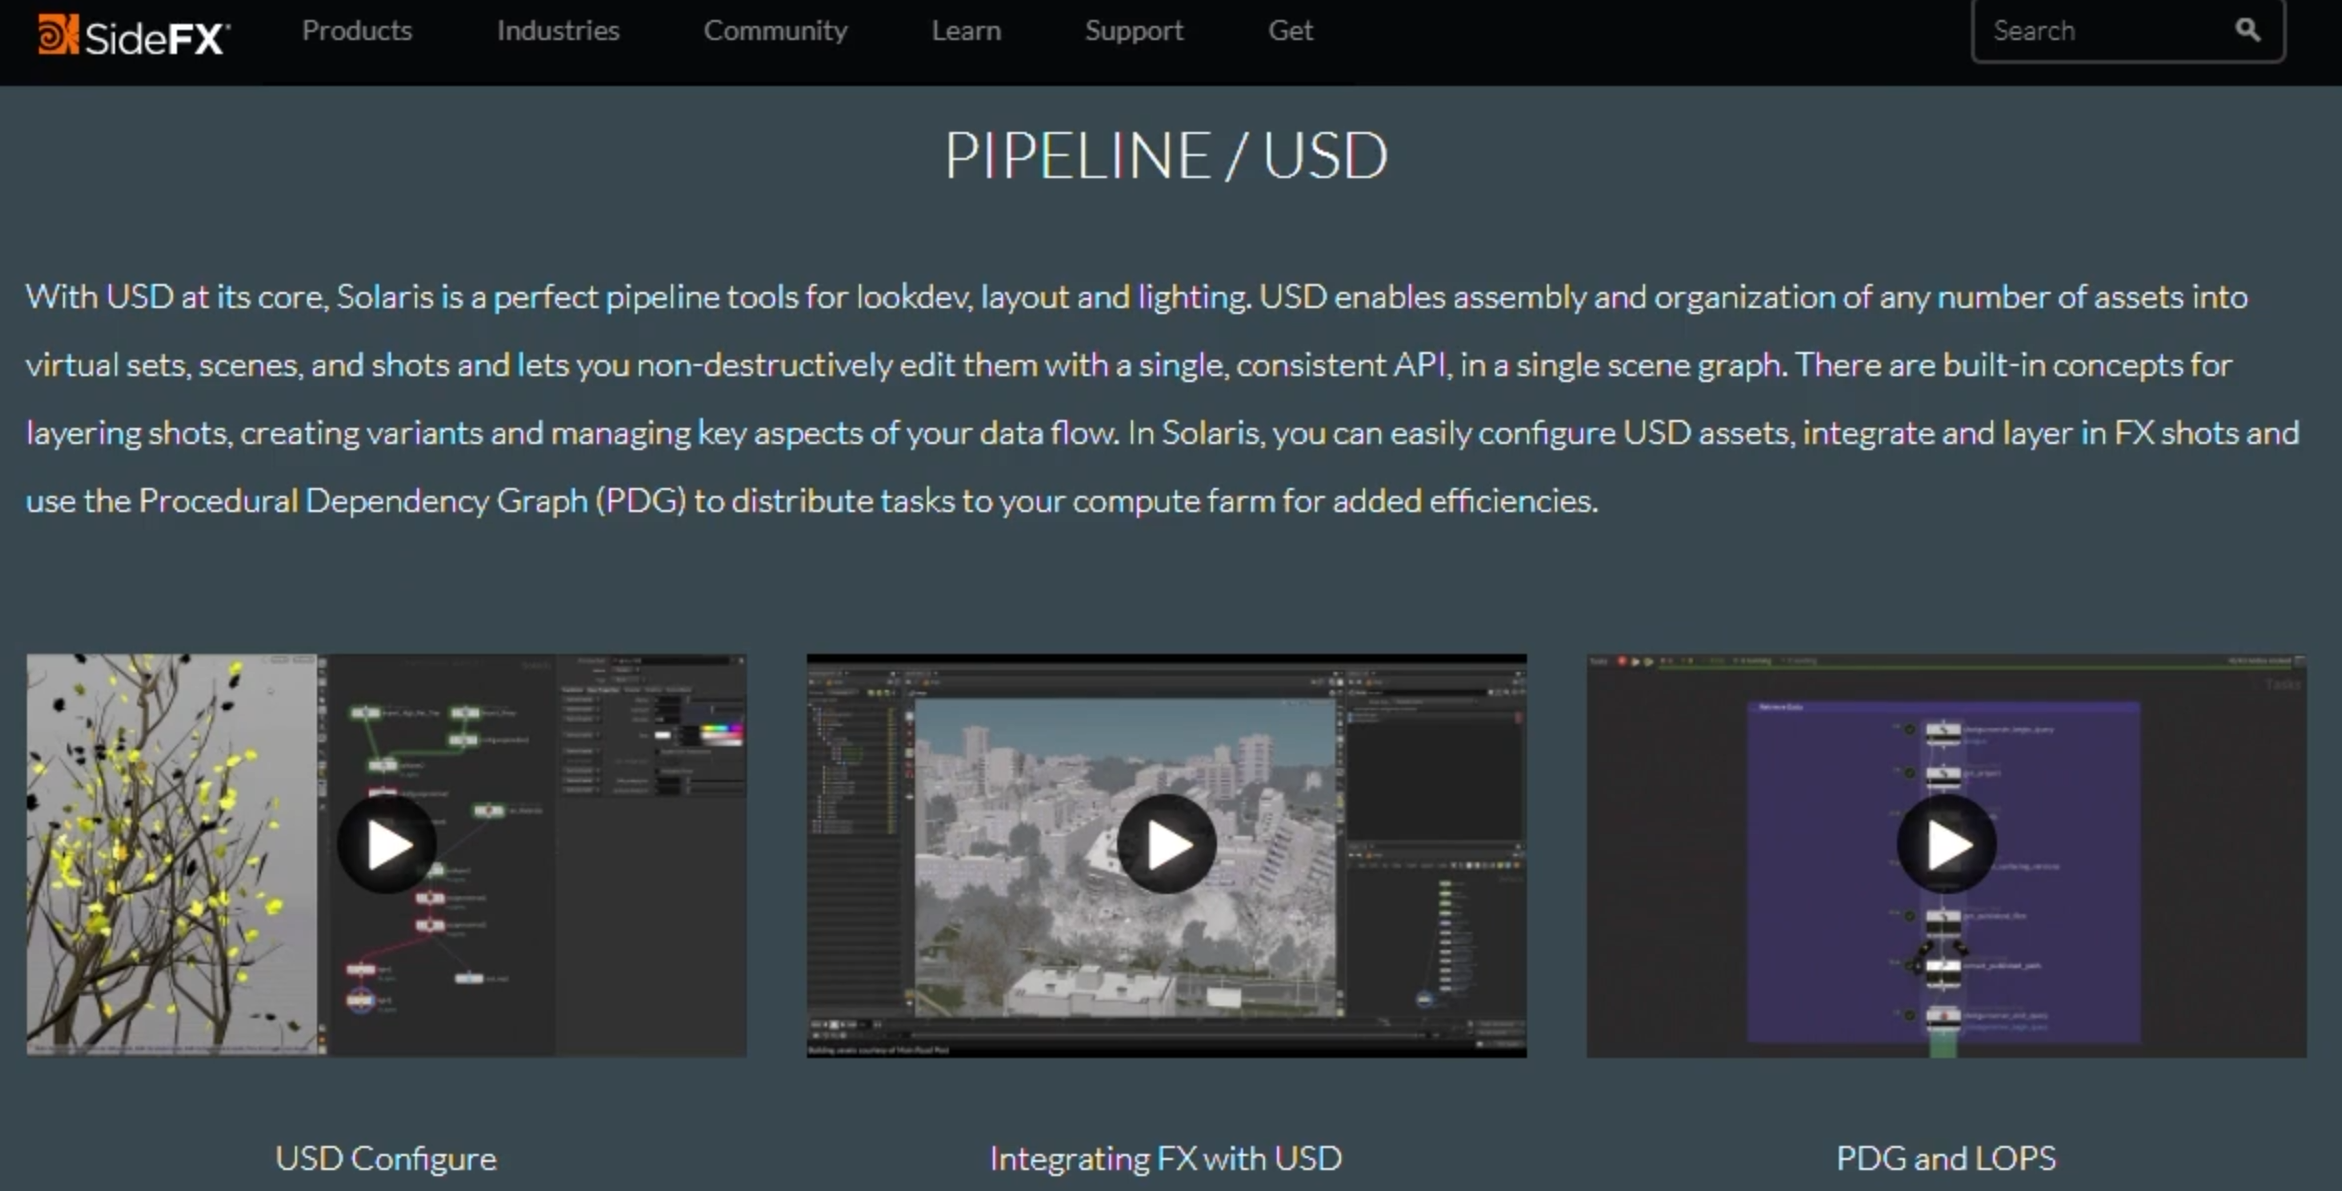
Task: Click the PDG and LOPS caption
Action: click(x=1946, y=1158)
